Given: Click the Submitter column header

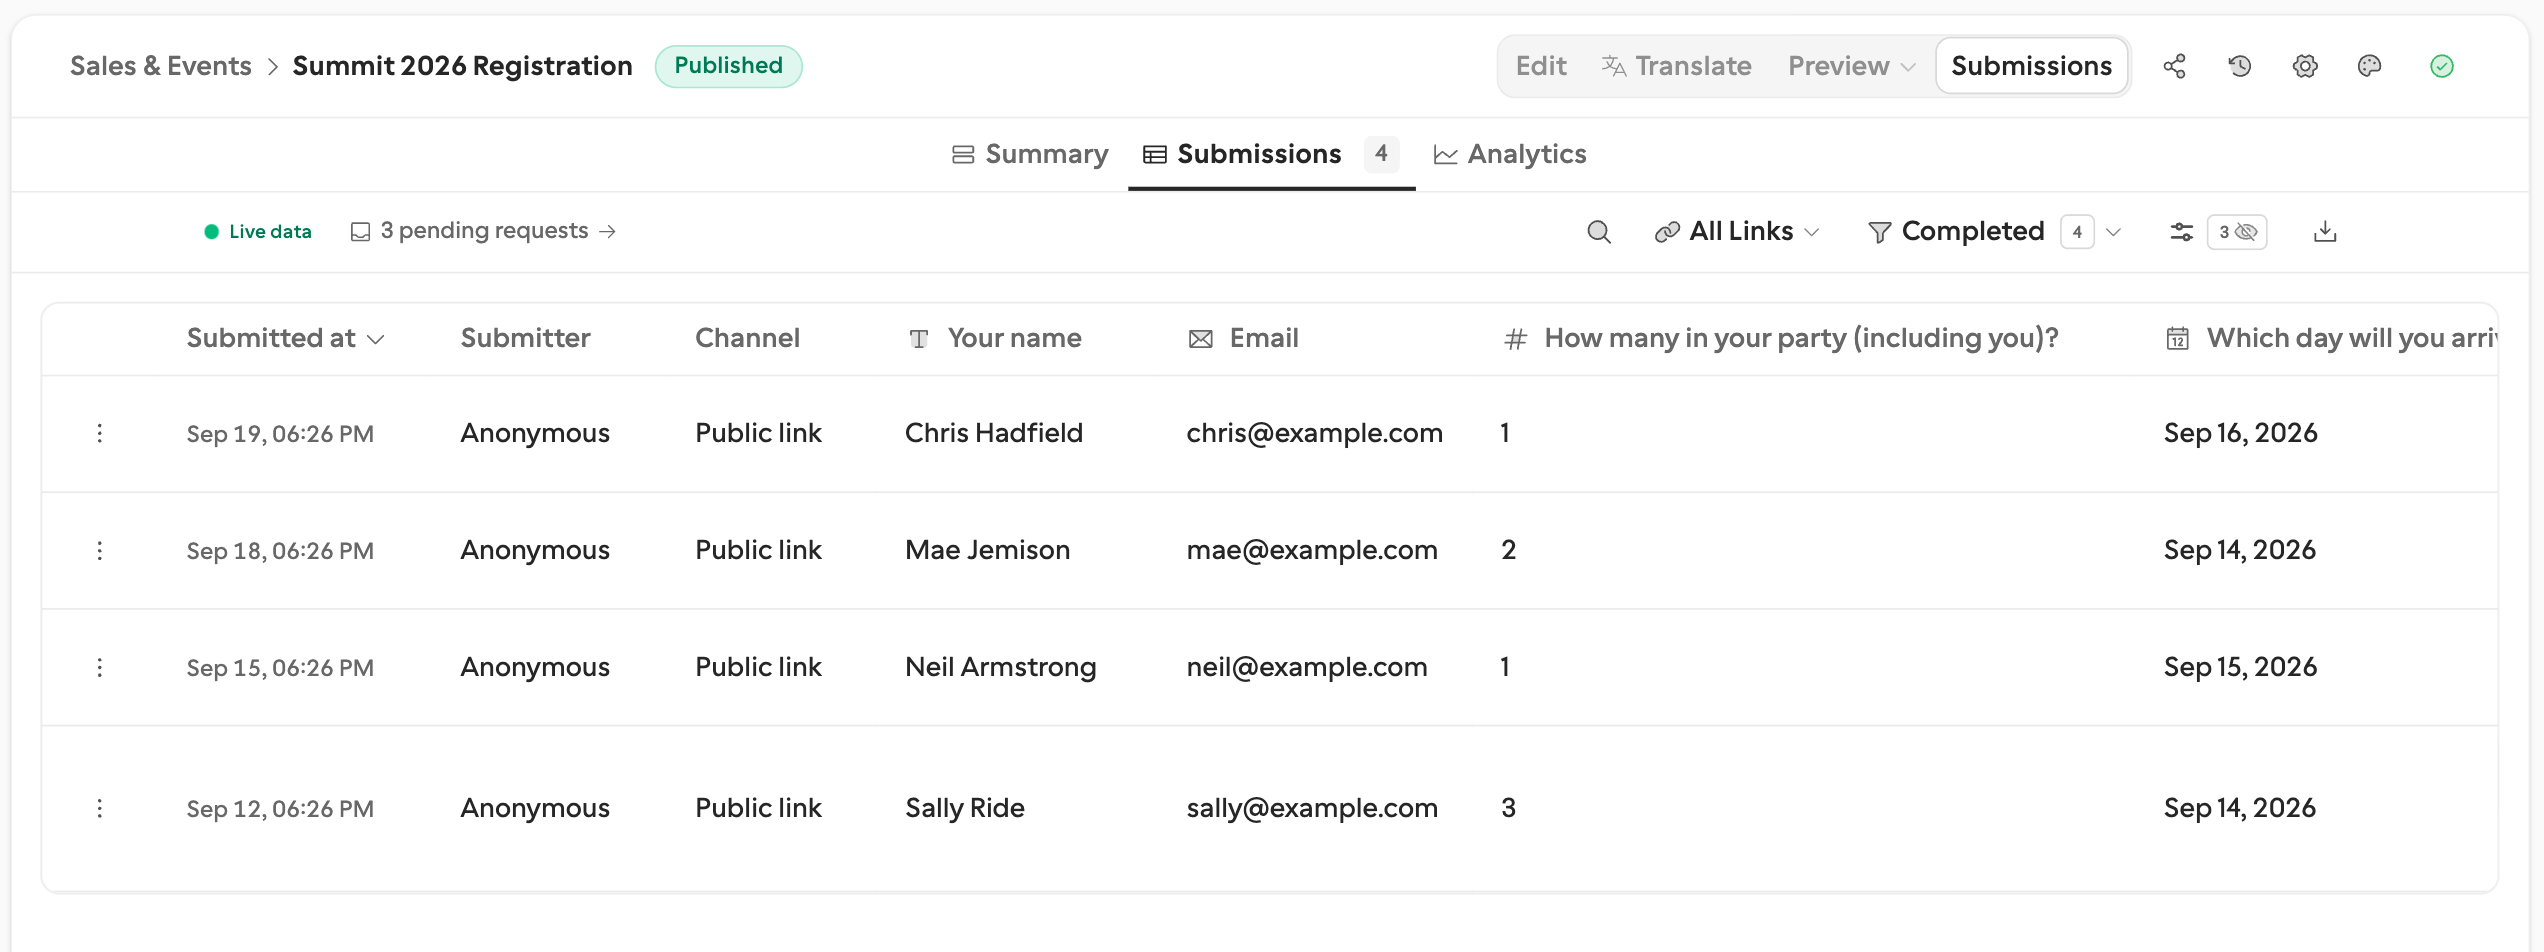Looking at the screenshot, I should tap(525, 338).
